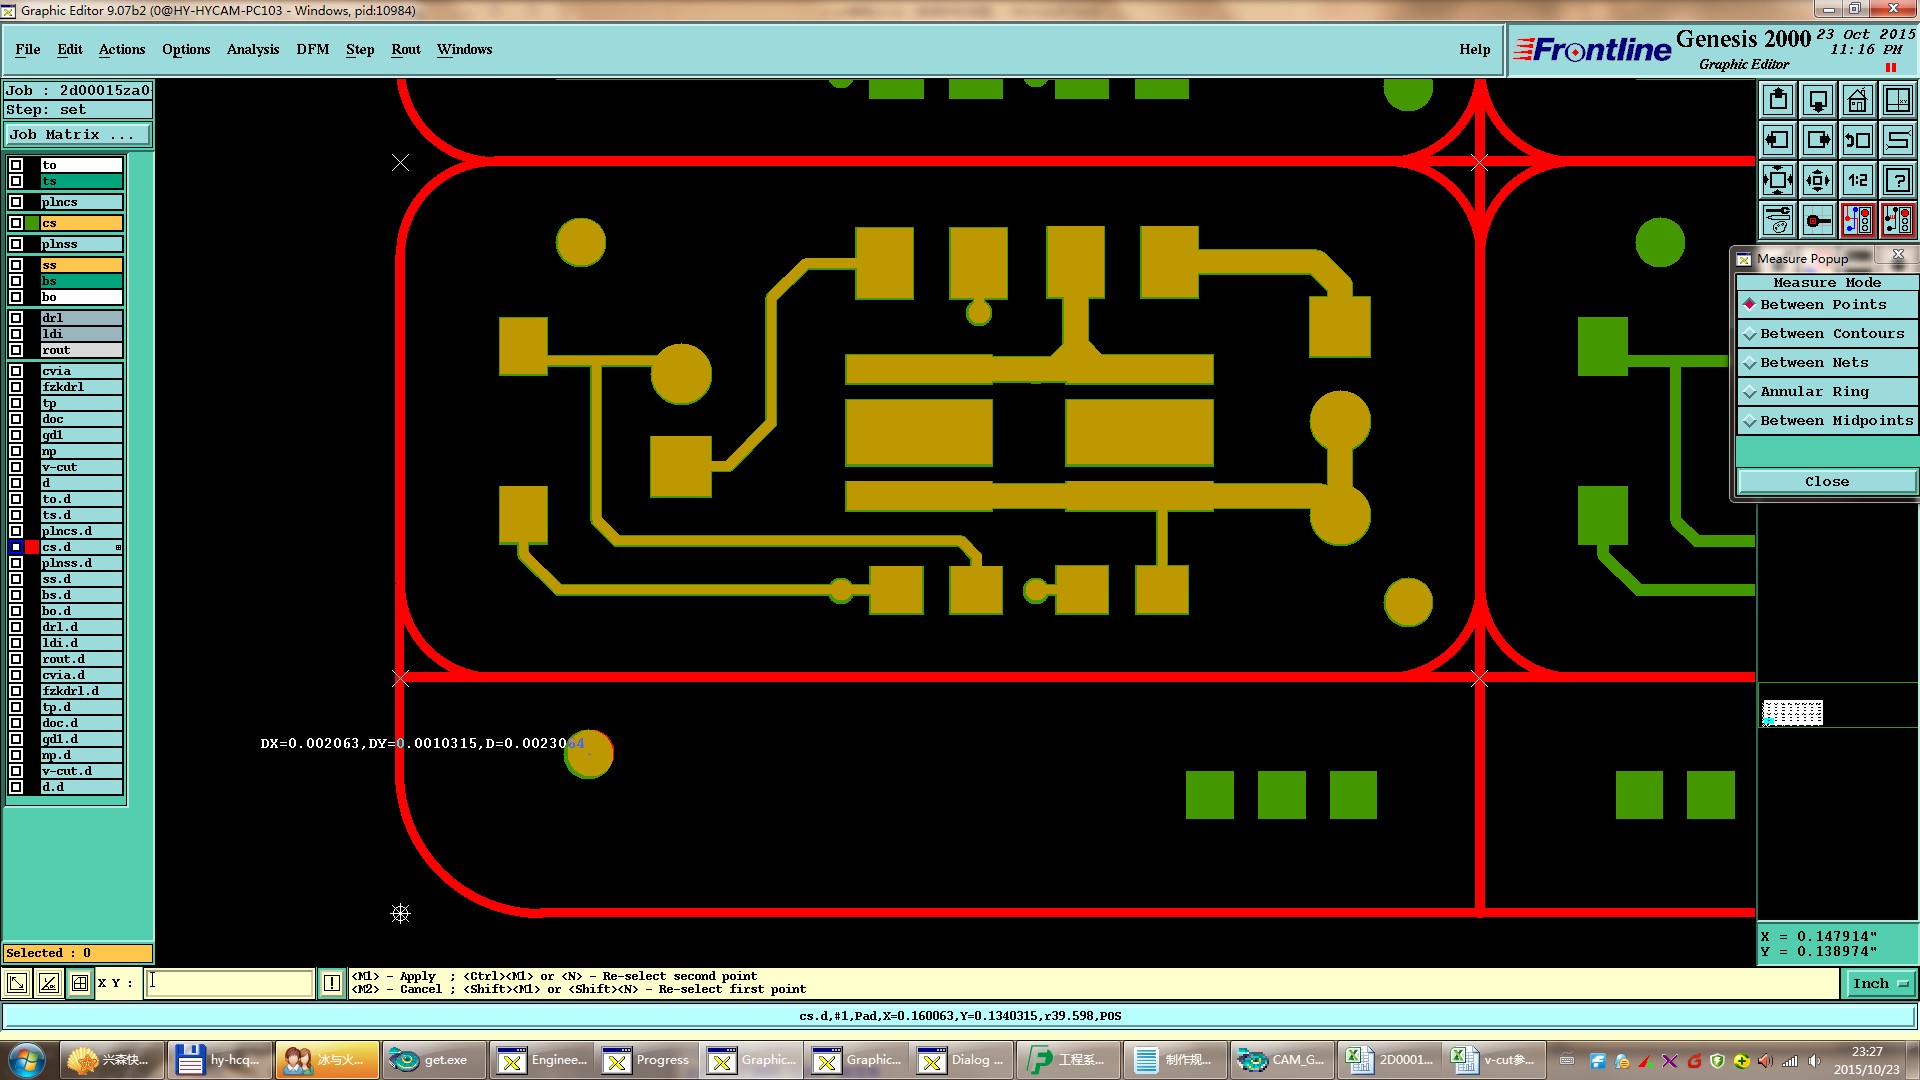
Task: Click the Home view icon
Action: click(1857, 100)
